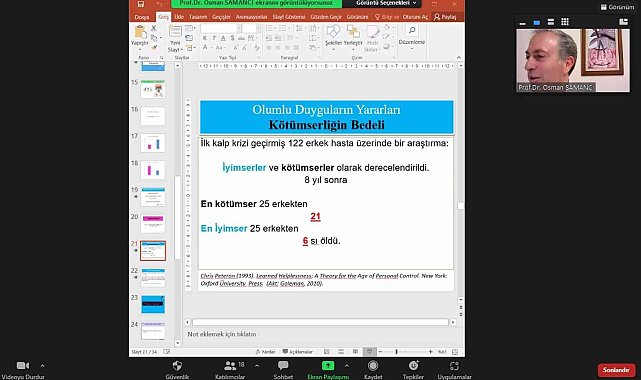Select slide 22 thumbnail

point(153,277)
